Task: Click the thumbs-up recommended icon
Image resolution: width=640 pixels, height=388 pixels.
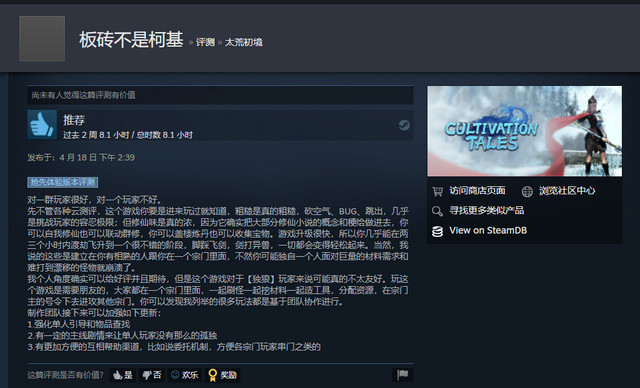Action: coord(42,124)
